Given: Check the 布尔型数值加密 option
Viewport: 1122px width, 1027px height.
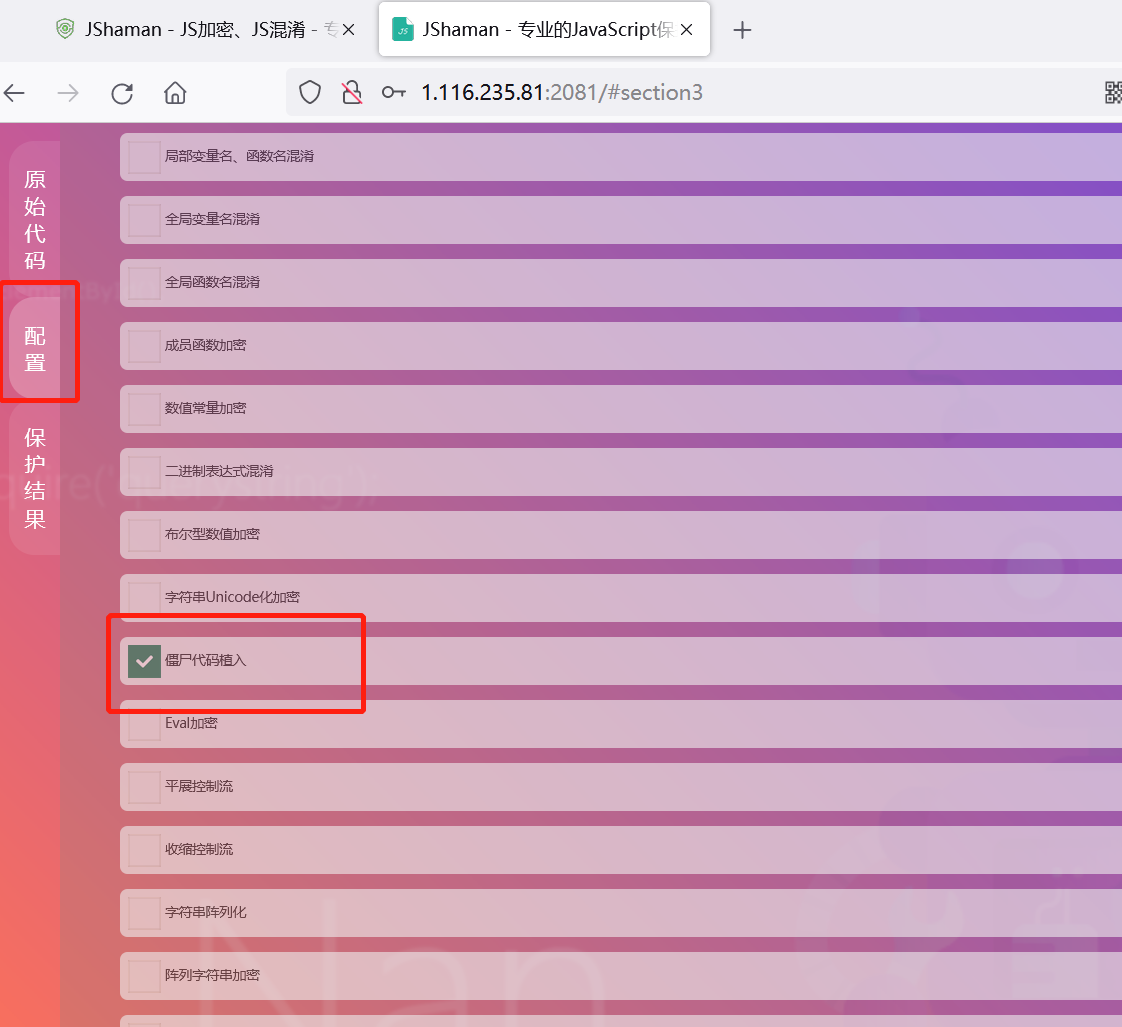Looking at the screenshot, I should click(x=144, y=535).
